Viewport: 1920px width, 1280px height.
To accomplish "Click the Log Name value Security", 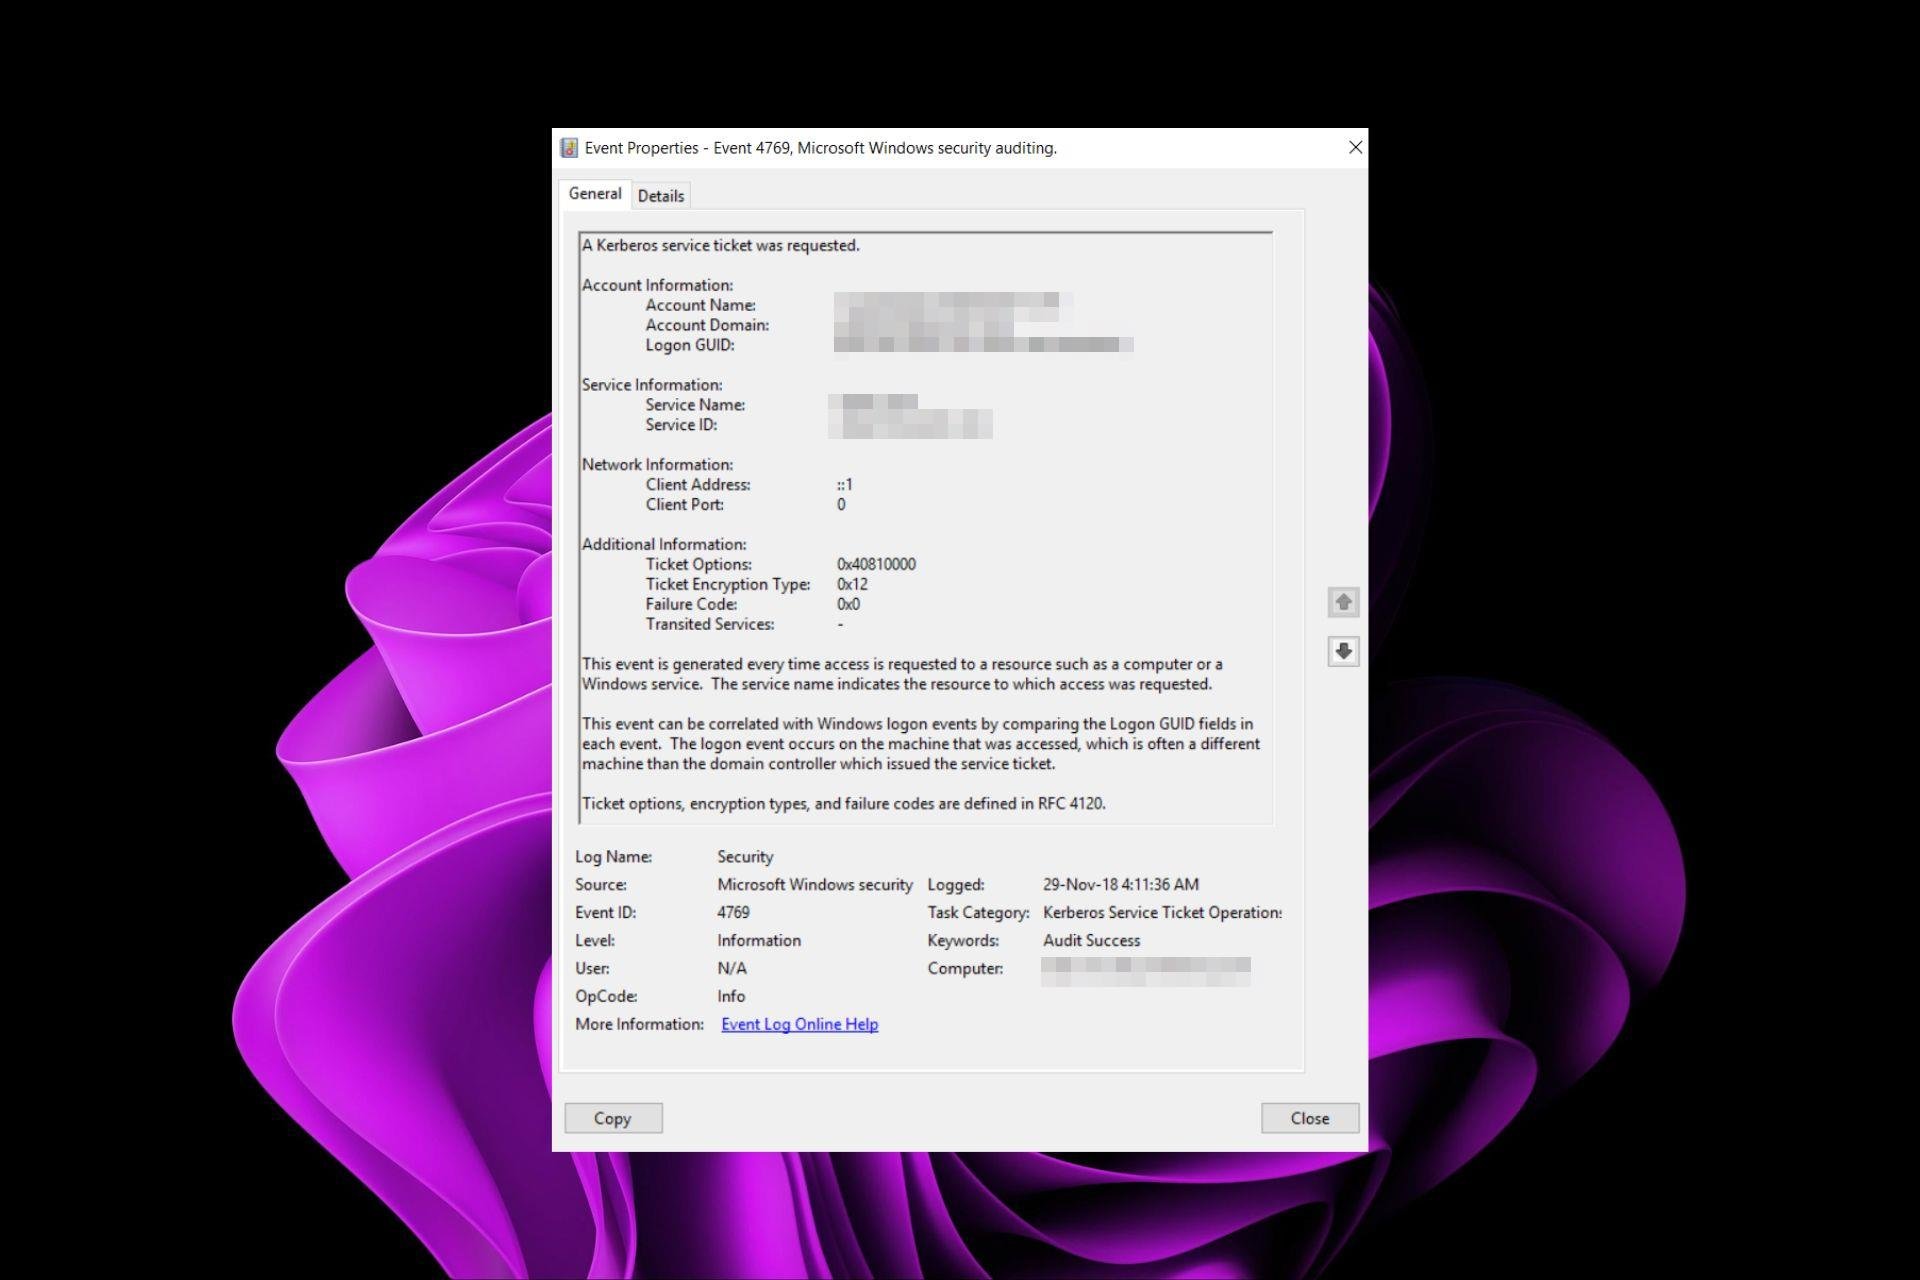I will [745, 857].
